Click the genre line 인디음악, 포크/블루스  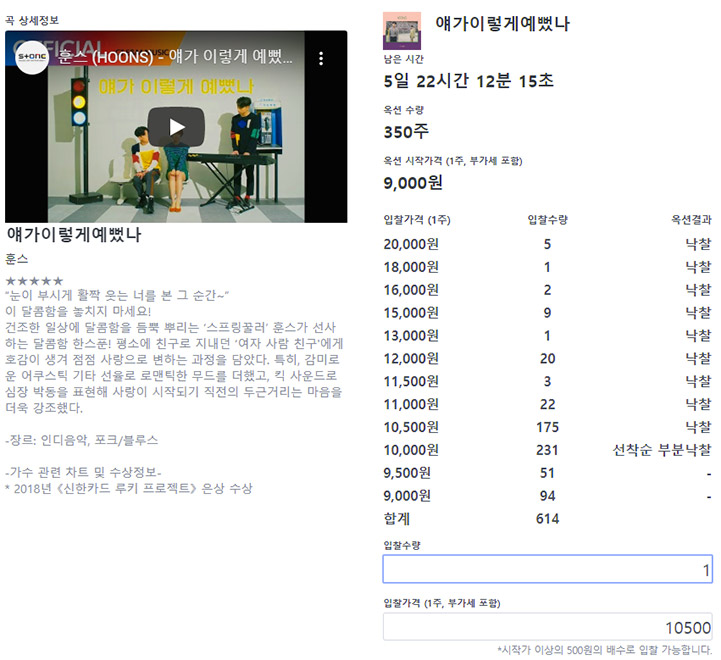click(x=82, y=440)
